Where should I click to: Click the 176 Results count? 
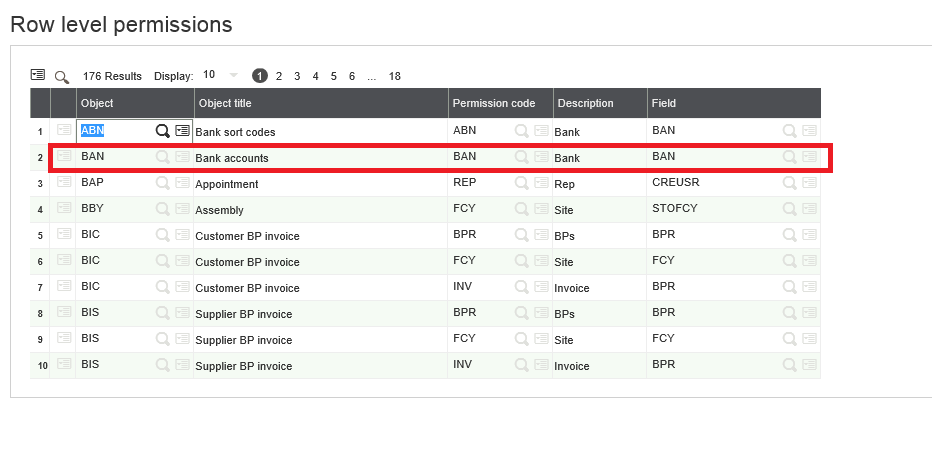pyautogui.click(x=112, y=76)
